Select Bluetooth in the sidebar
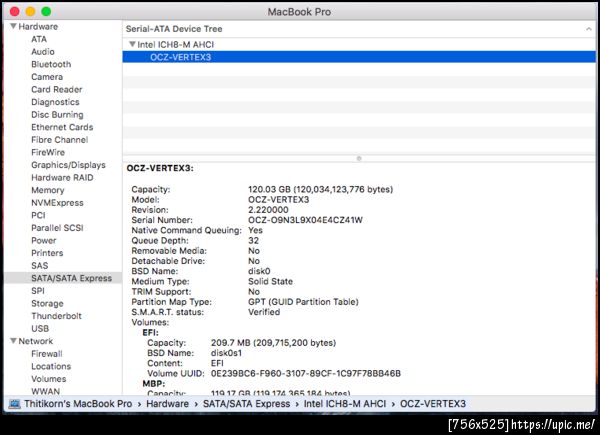 [51, 64]
